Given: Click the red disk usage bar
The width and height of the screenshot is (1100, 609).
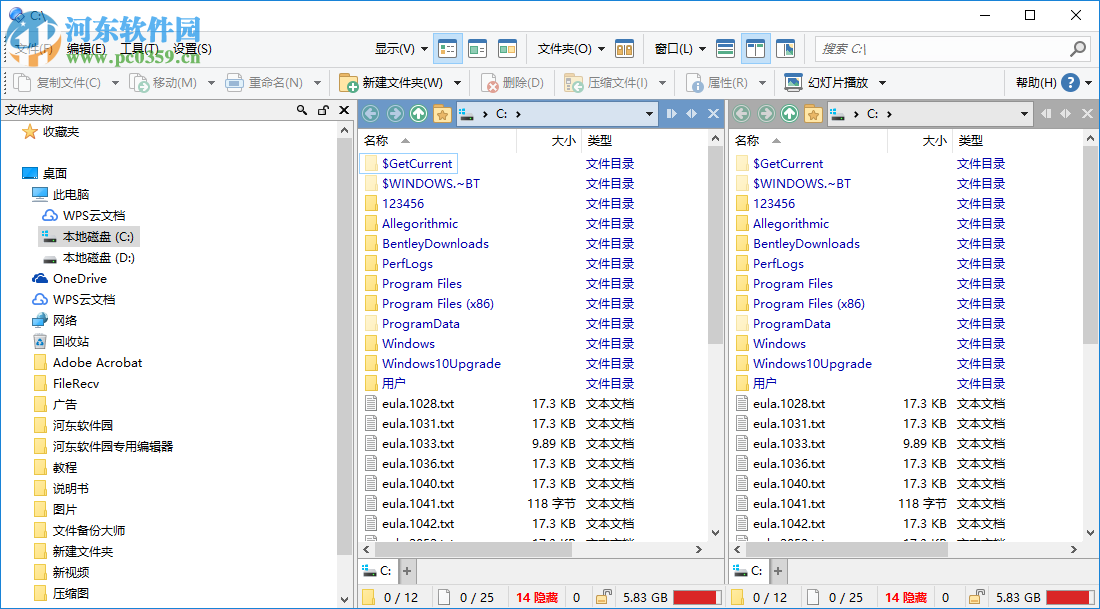Looking at the screenshot, I should click(x=696, y=595).
